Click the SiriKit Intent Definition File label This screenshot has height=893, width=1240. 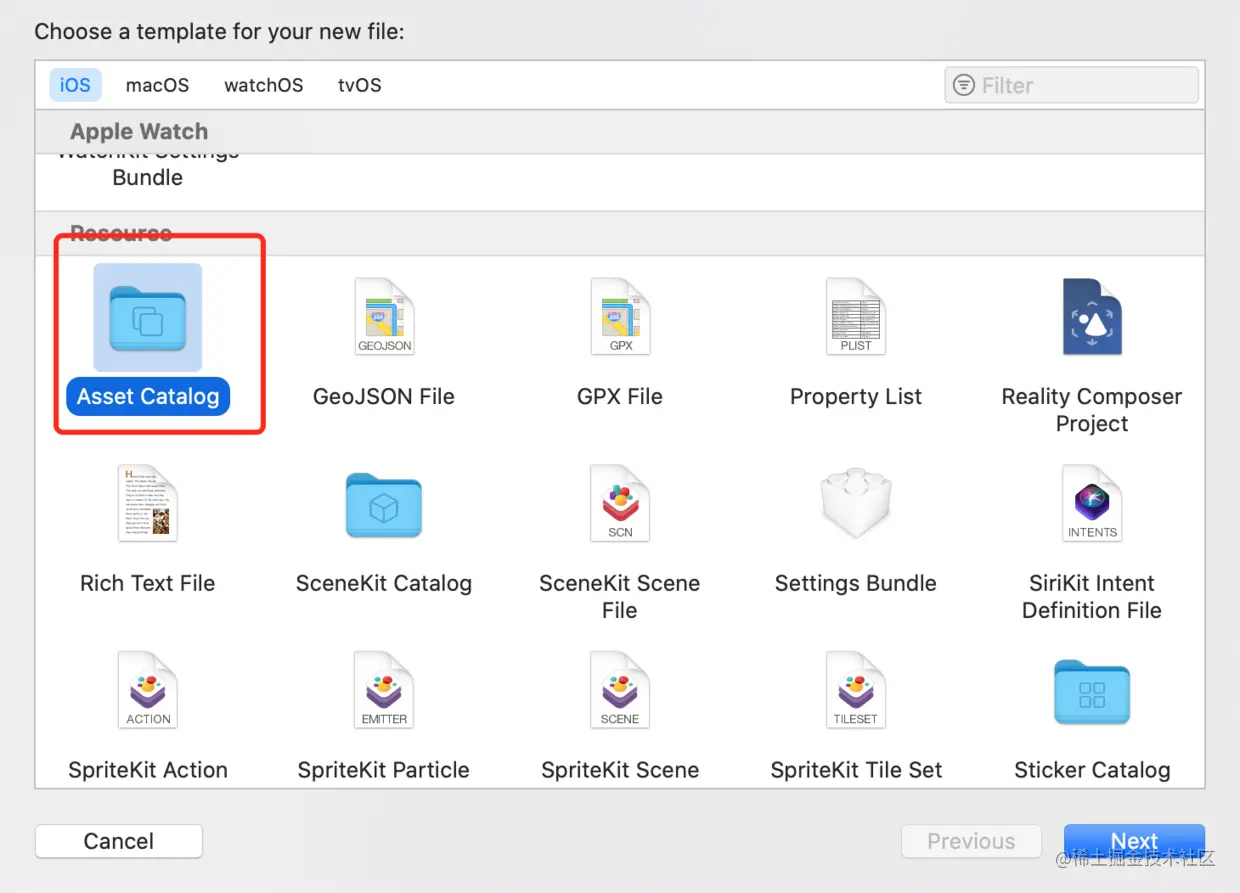(1092, 597)
